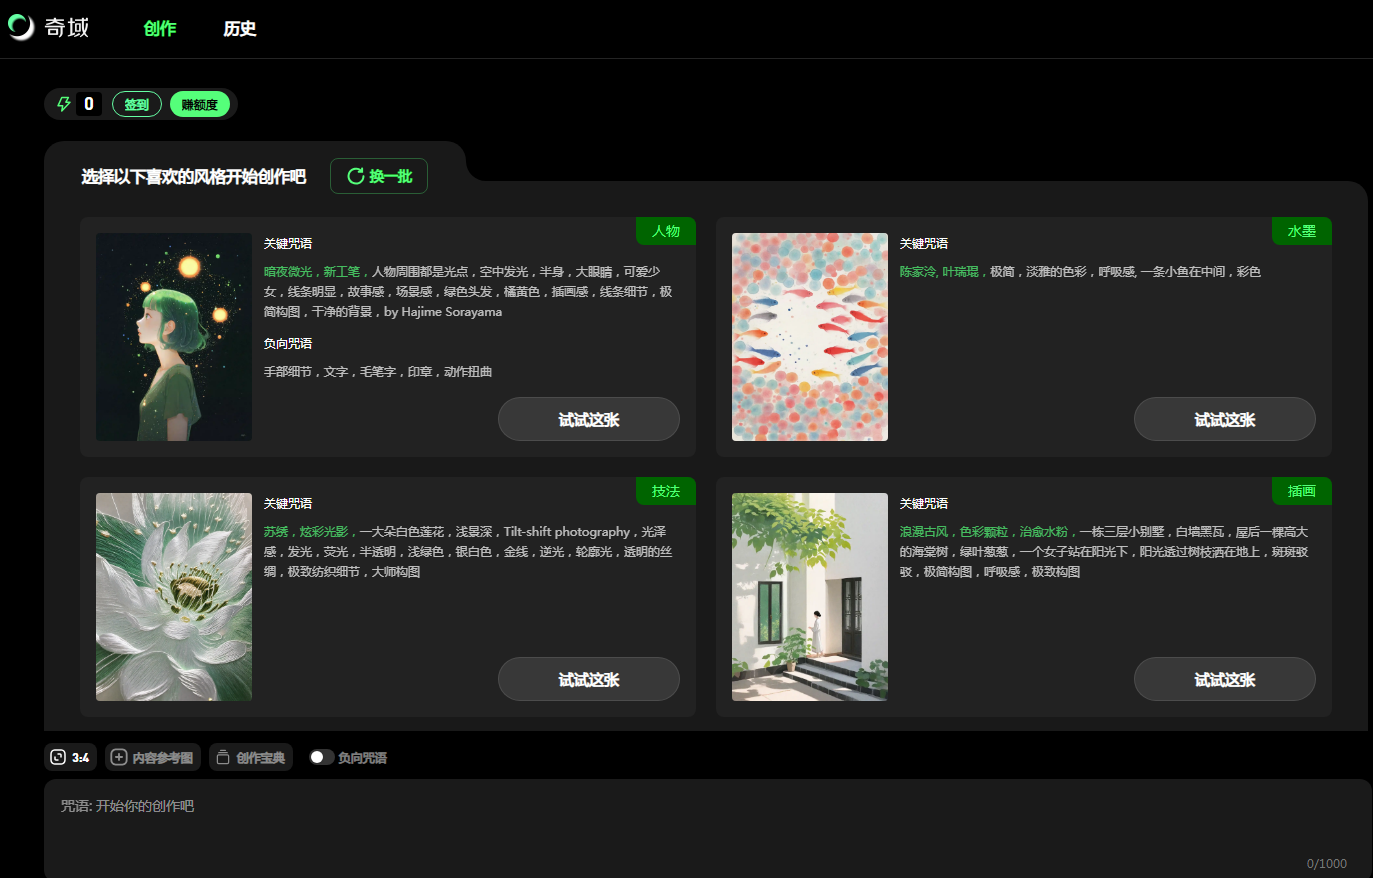Image resolution: width=1373 pixels, height=878 pixels.
Task: Click the 赚额度 button
Action: click(x=200, y=104)
